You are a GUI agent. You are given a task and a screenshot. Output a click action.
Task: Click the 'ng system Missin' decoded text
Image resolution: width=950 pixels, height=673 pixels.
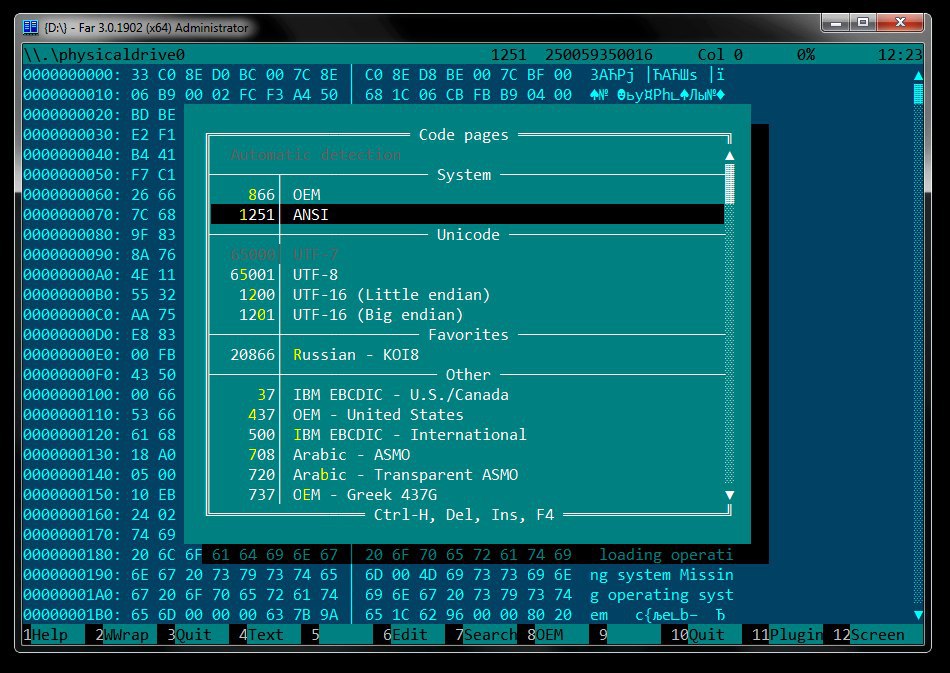point(661,574)
